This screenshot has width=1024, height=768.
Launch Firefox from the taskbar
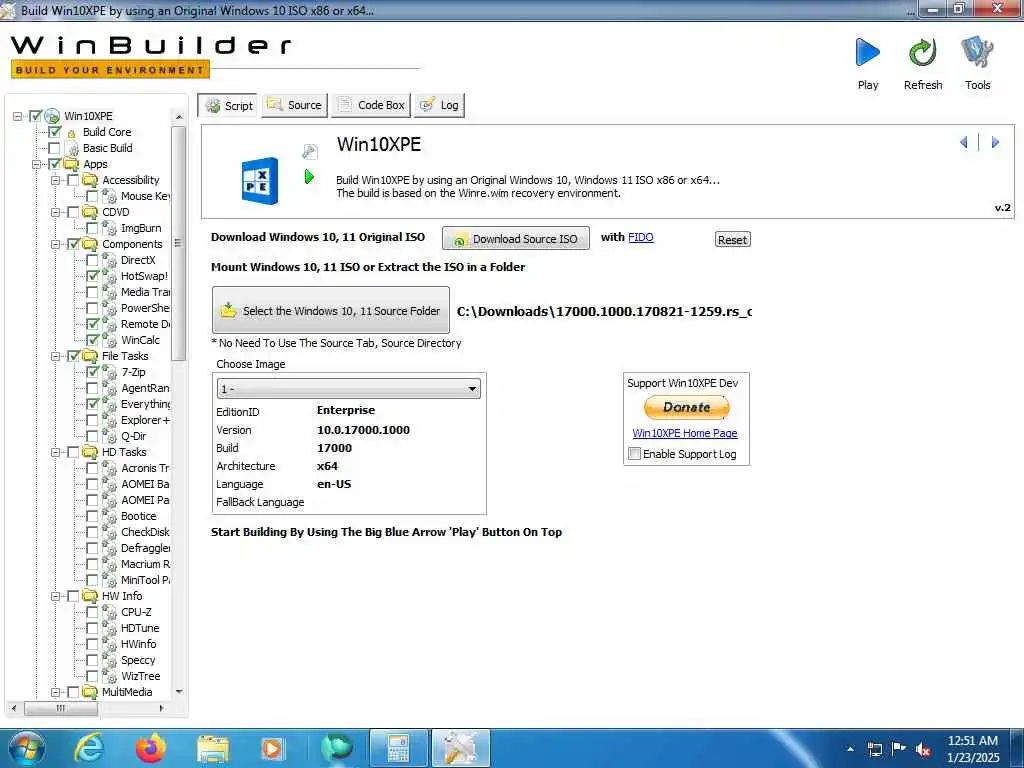(x=151, y=748)
